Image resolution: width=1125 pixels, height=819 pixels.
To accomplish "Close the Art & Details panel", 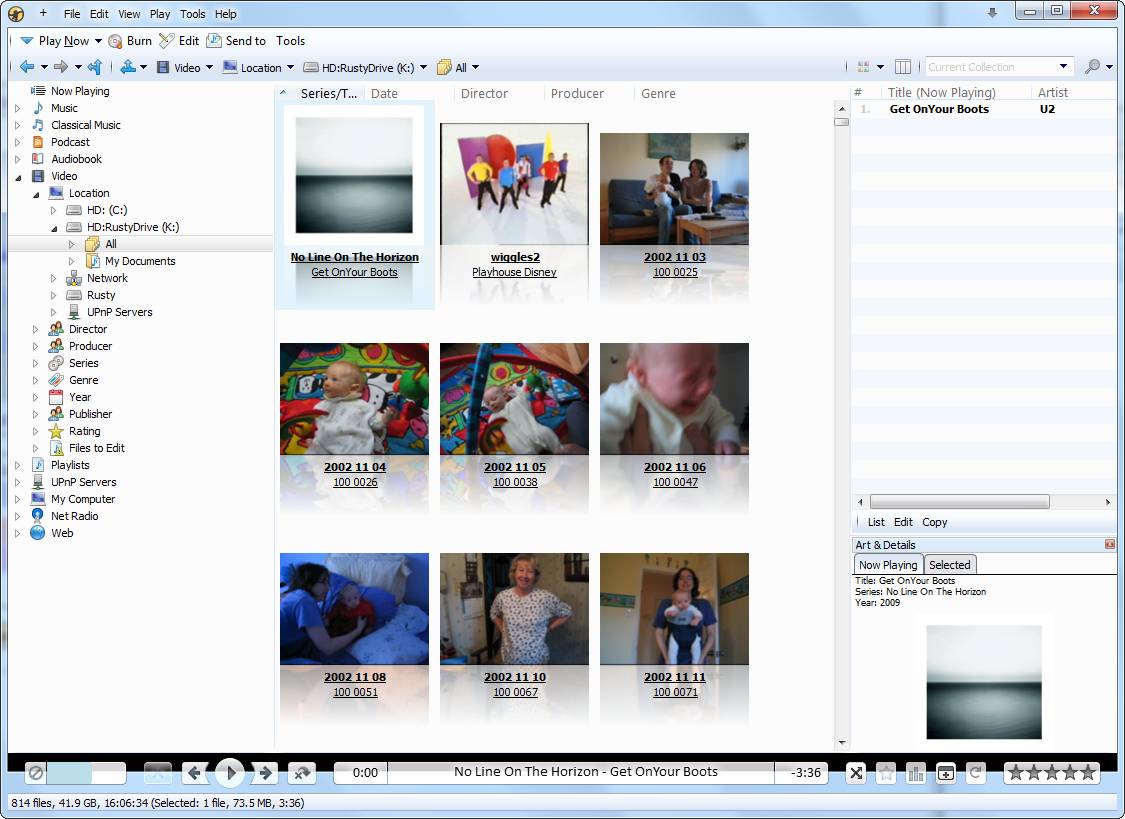I will click(1109, 544).
